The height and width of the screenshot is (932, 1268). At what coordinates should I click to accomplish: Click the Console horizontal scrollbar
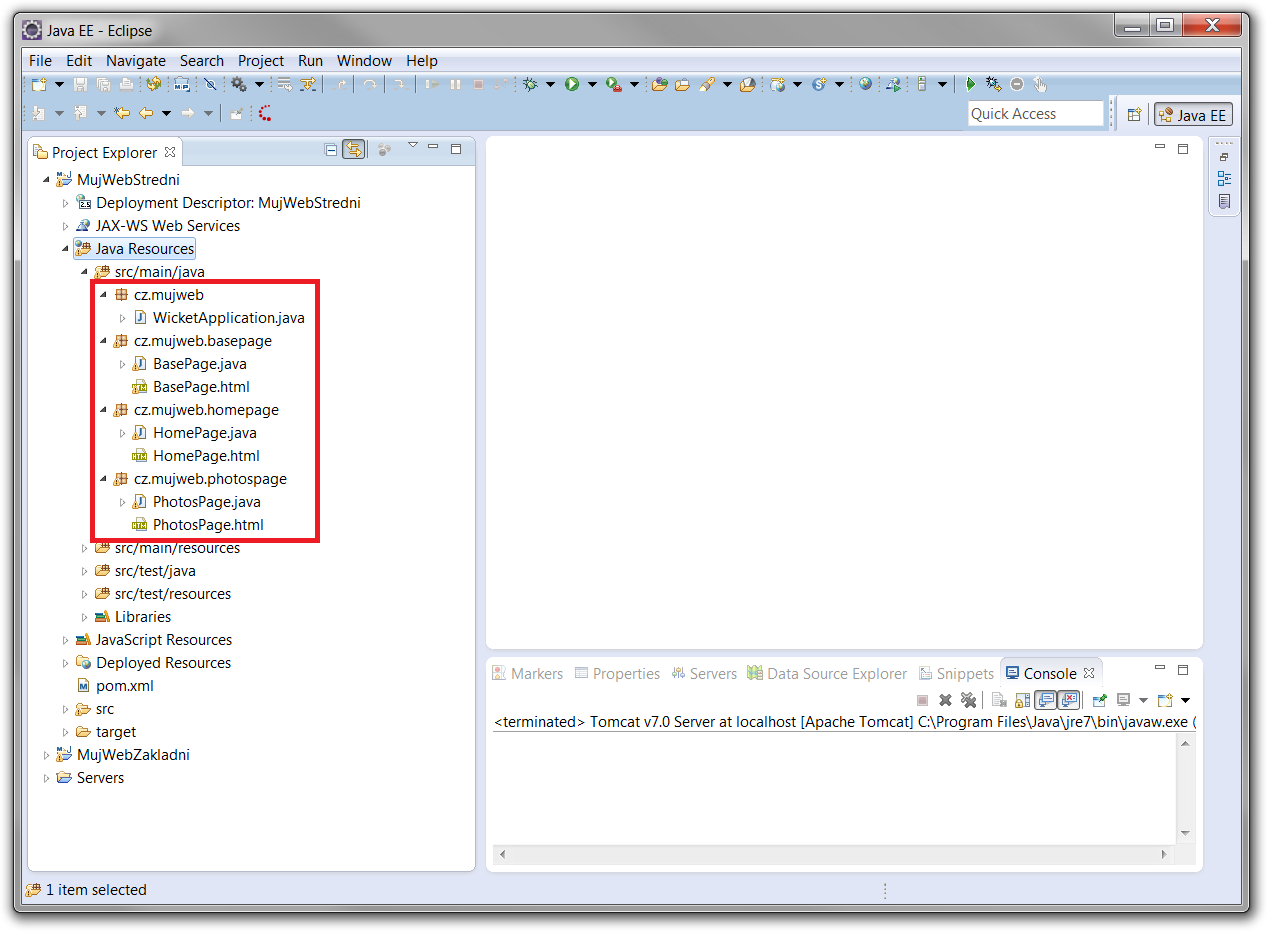830,855
